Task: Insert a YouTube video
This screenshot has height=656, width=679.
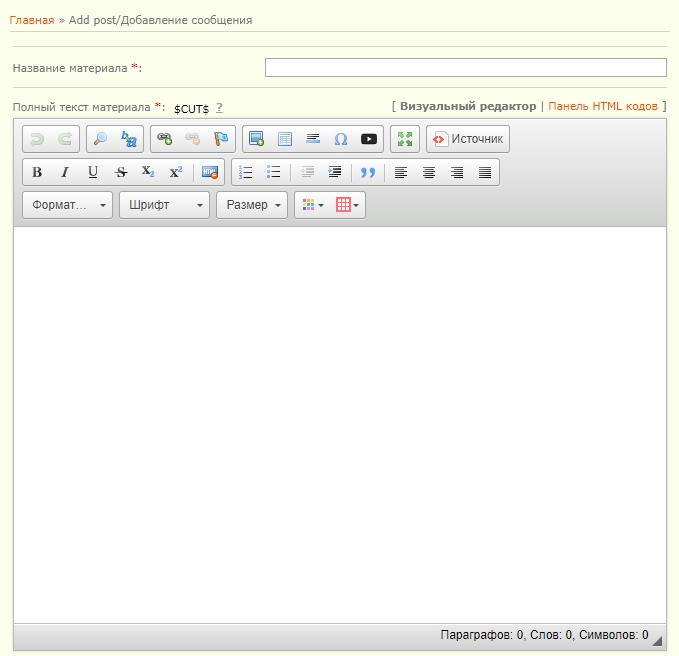Action: pyautogui.click(x=369, y=139)
